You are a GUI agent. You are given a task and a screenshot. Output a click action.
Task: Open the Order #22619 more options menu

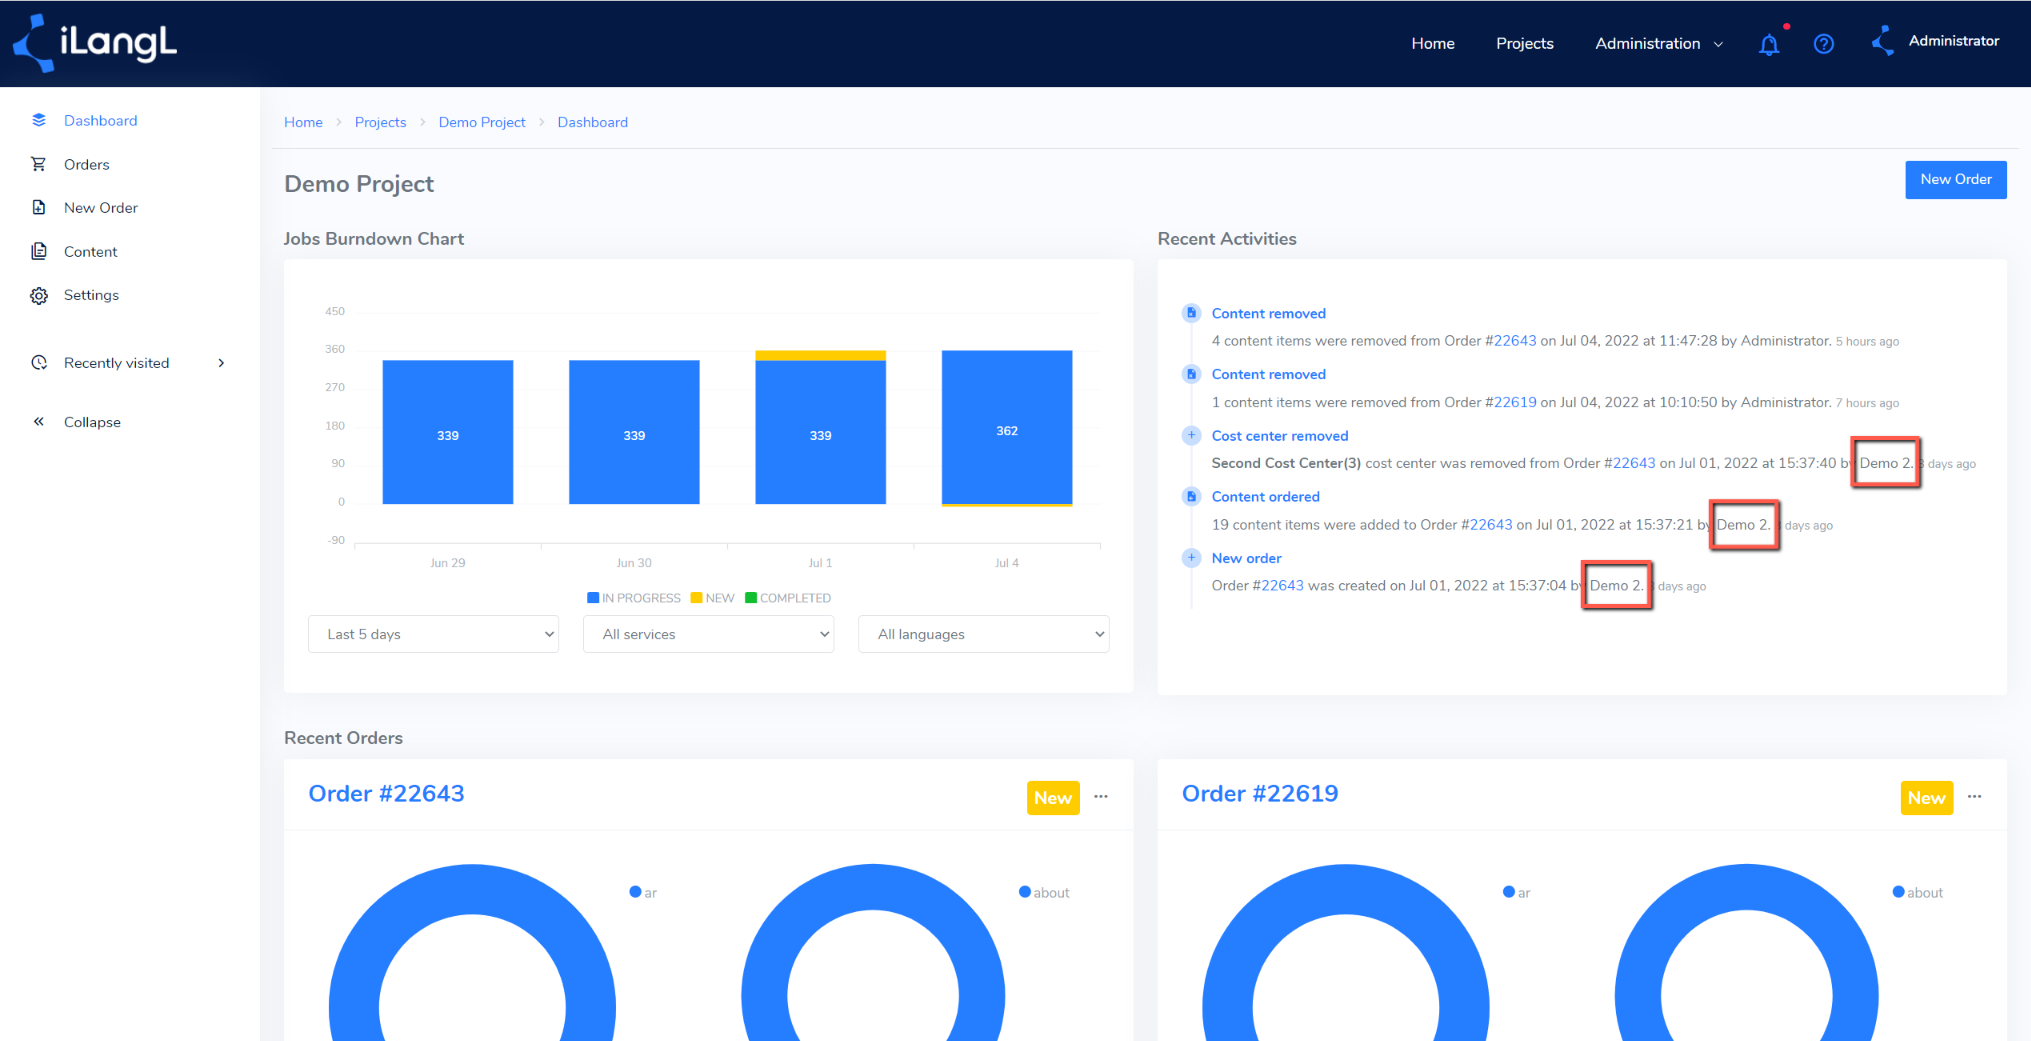(1975, 797)
